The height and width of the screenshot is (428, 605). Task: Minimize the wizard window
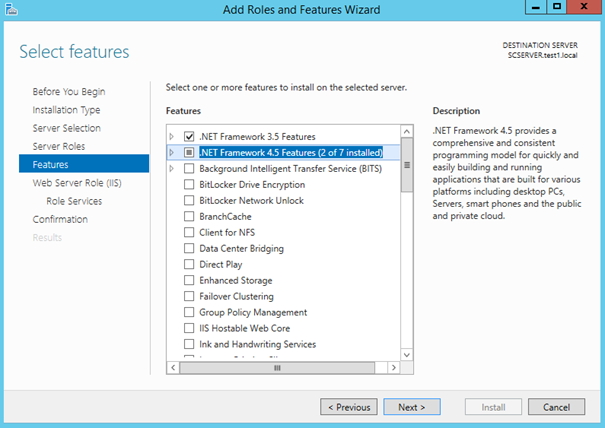coord(536,7)
